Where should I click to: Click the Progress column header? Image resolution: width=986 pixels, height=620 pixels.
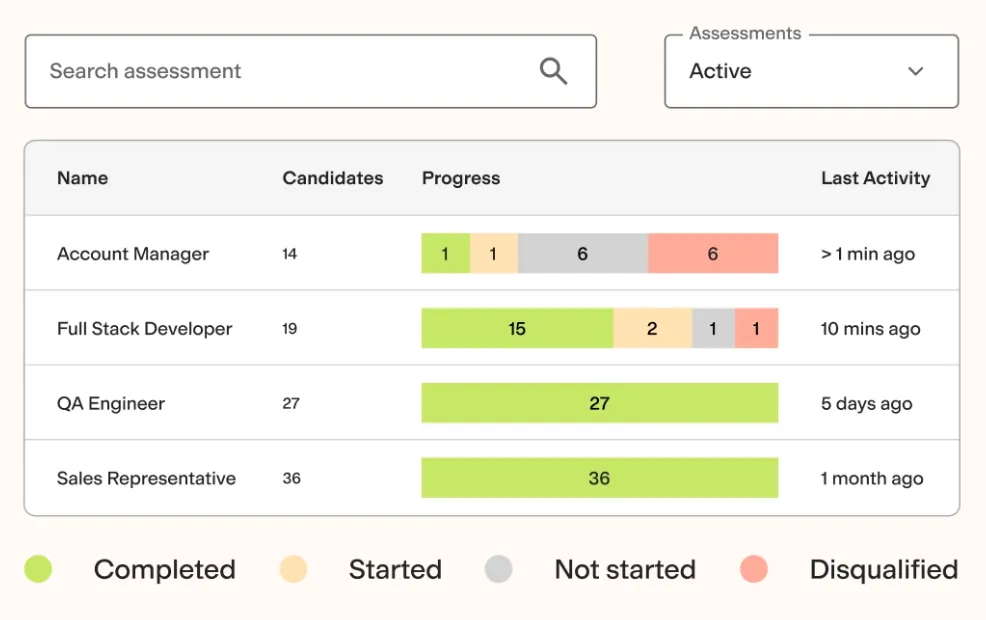pyautogui.click(x=461, y=178)
